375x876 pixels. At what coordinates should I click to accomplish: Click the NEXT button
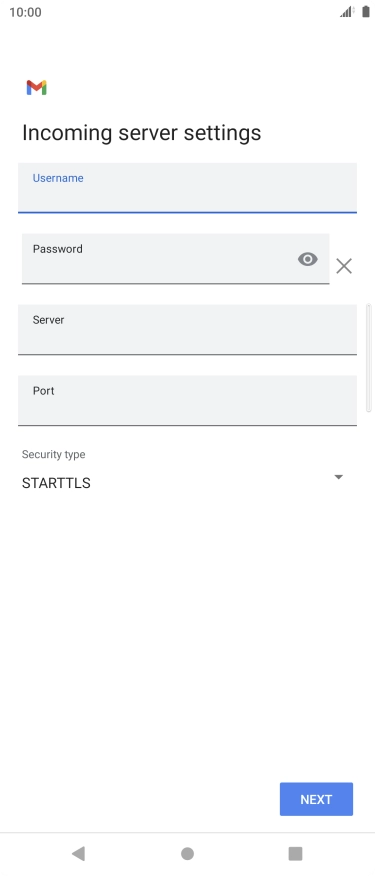pos(316,799)
